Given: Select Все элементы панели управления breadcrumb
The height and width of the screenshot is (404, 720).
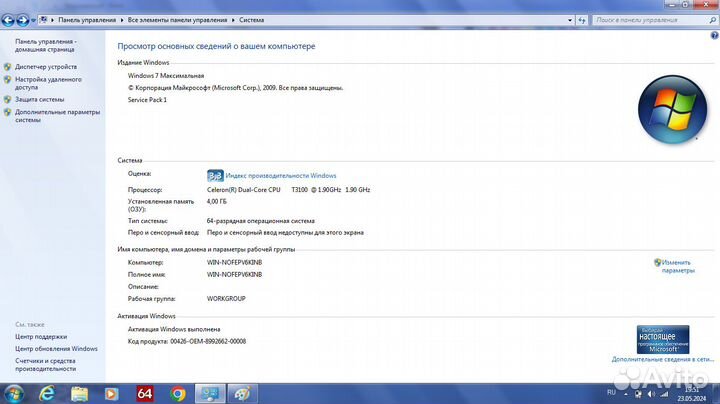Looking at the screenshot, I should click(x=180, y=18).
